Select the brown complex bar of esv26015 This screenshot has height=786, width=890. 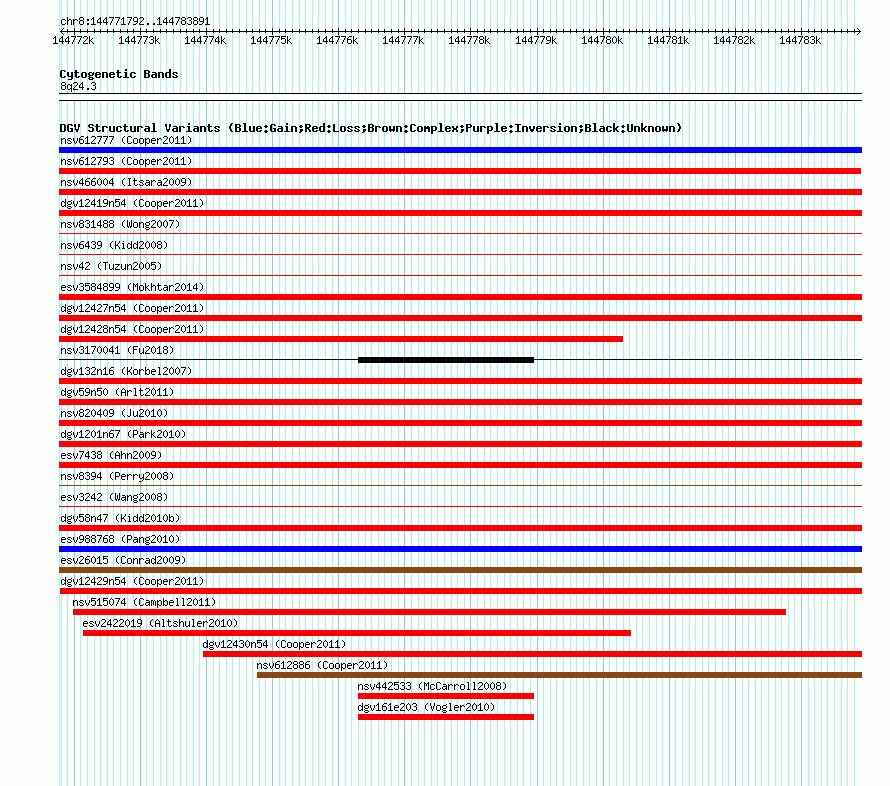[460, 570]
